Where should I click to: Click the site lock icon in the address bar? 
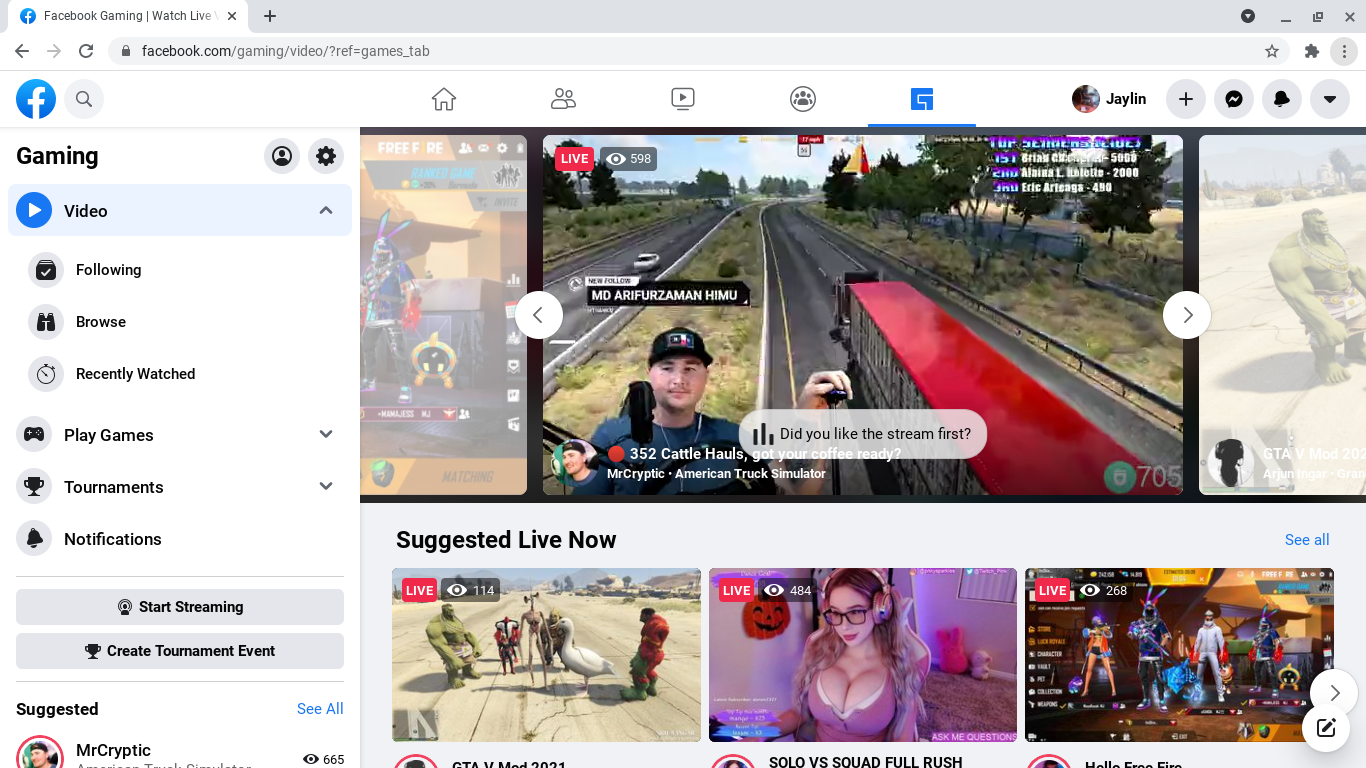(x=126, y=51)
